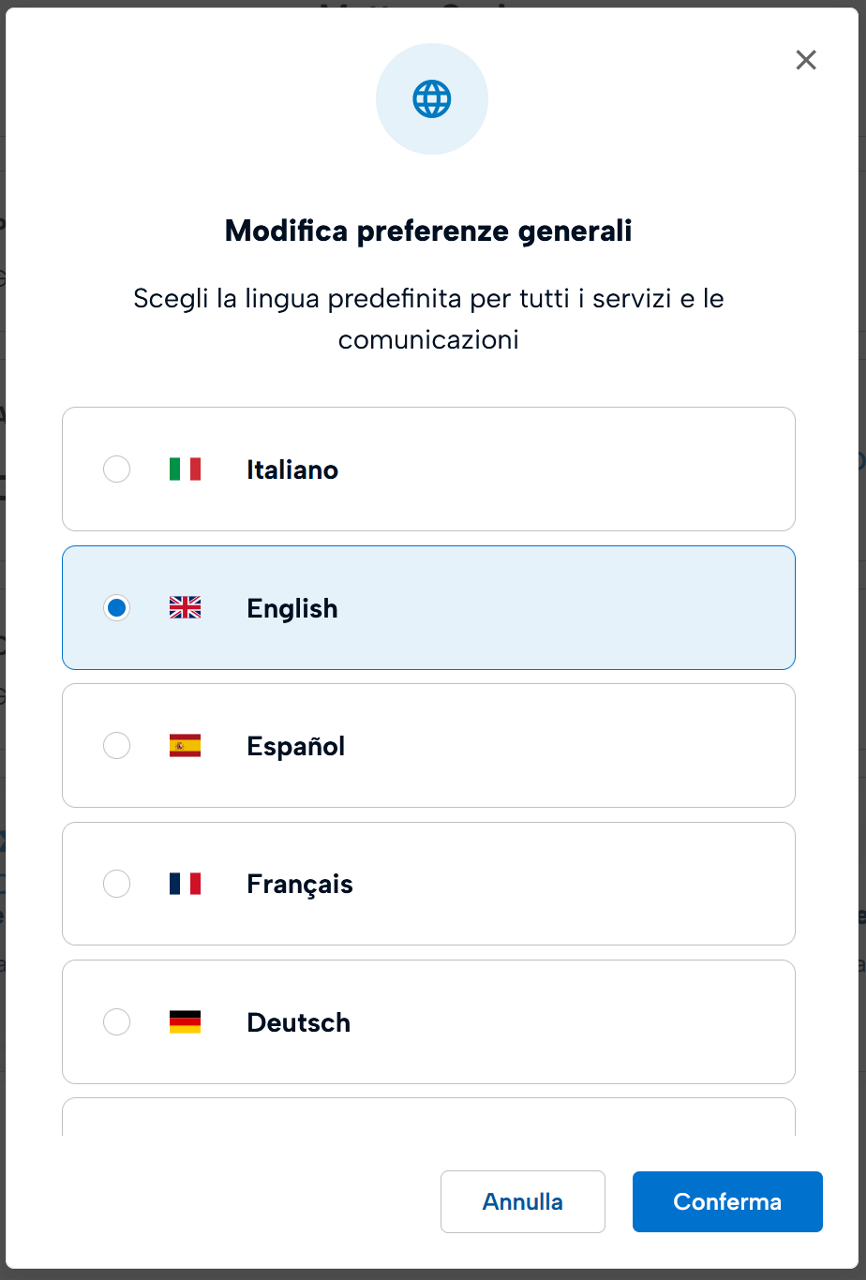866x1280 pixels.
Task: Click the German flag icon
Action: (x=185, y=1021)
